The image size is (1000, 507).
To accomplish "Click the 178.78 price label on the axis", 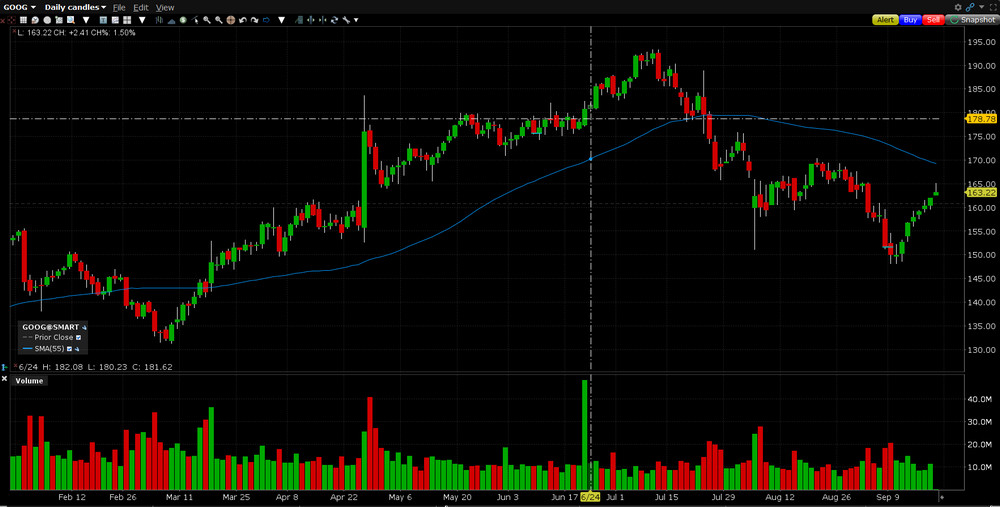I will (981, 119).
